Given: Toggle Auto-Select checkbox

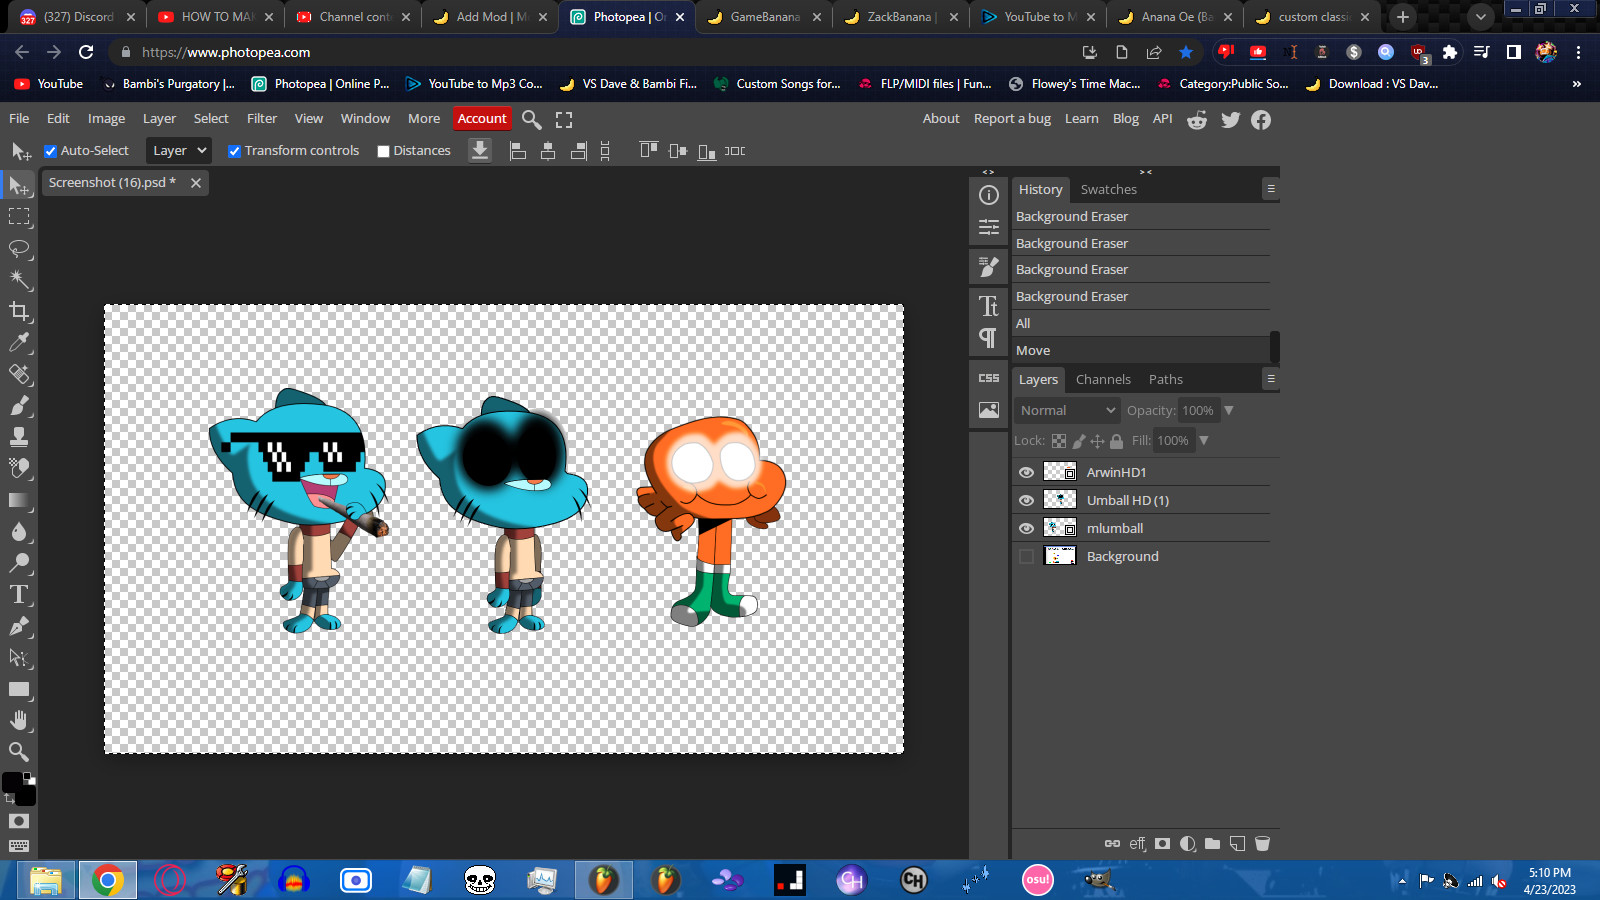Looking at the screenshot, I should point(50,151).
